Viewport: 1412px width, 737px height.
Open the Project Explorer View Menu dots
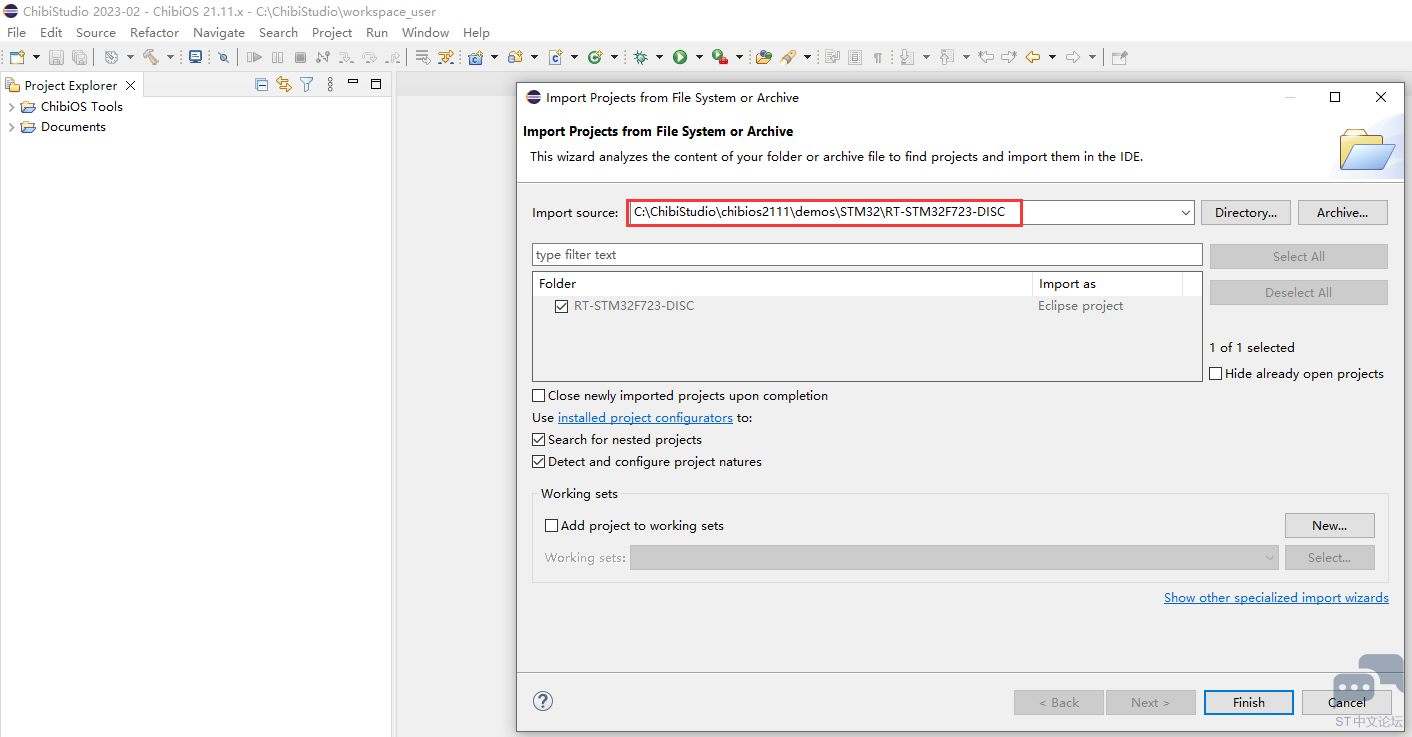(329, 85)
